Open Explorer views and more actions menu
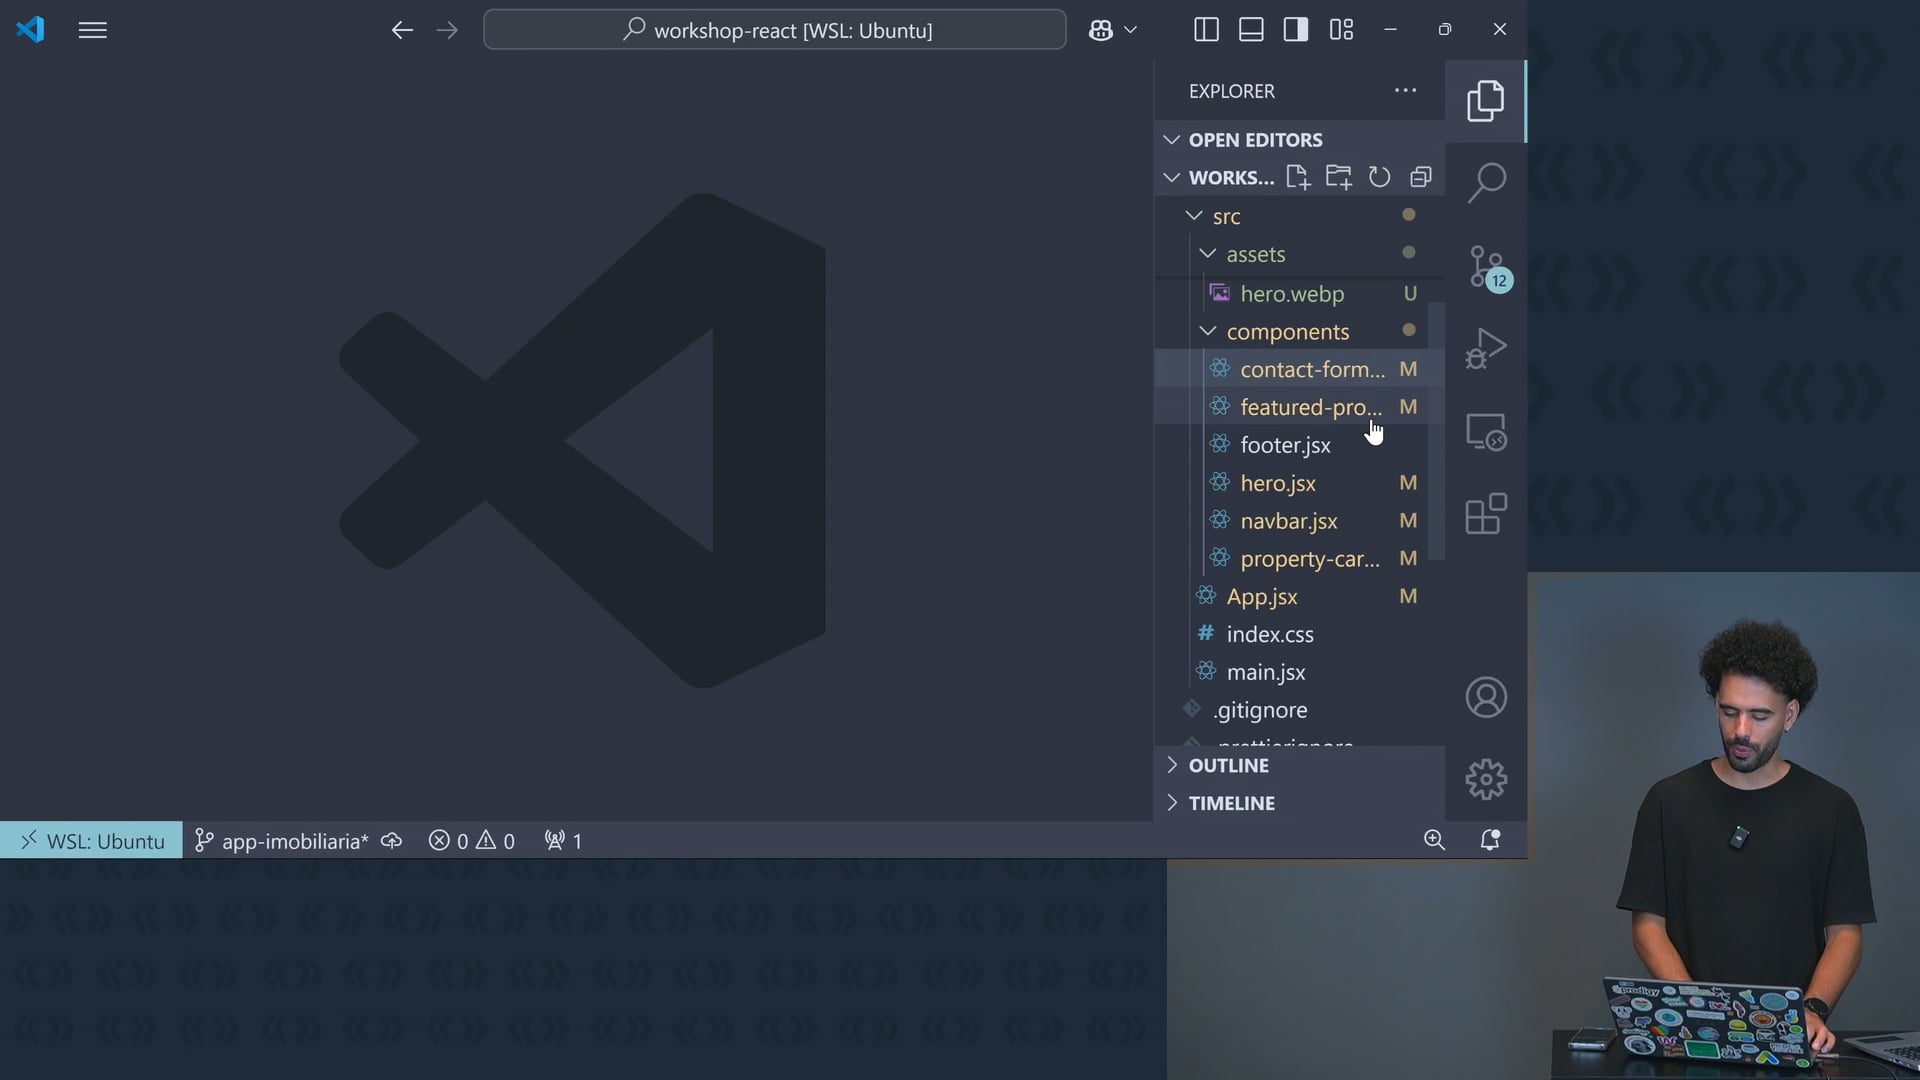Viewport: 1920px width, 1080px height. coord(1405,91)
